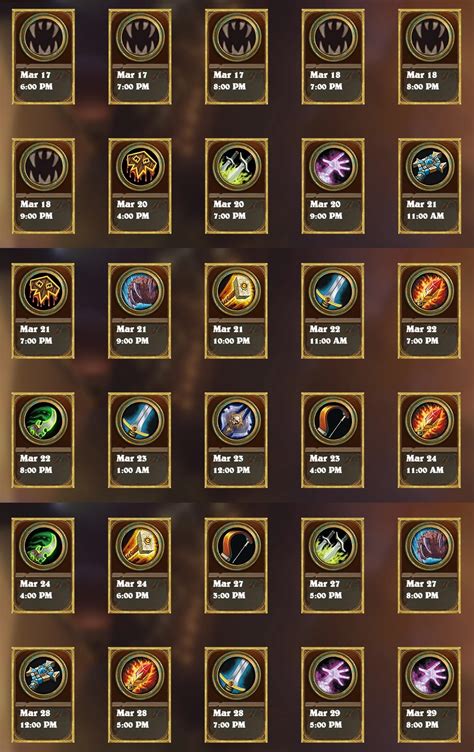Open the Mar 28 12:00 PM crossbow card
The width and height of the screenshot is (474, 752).
(43, 695)
